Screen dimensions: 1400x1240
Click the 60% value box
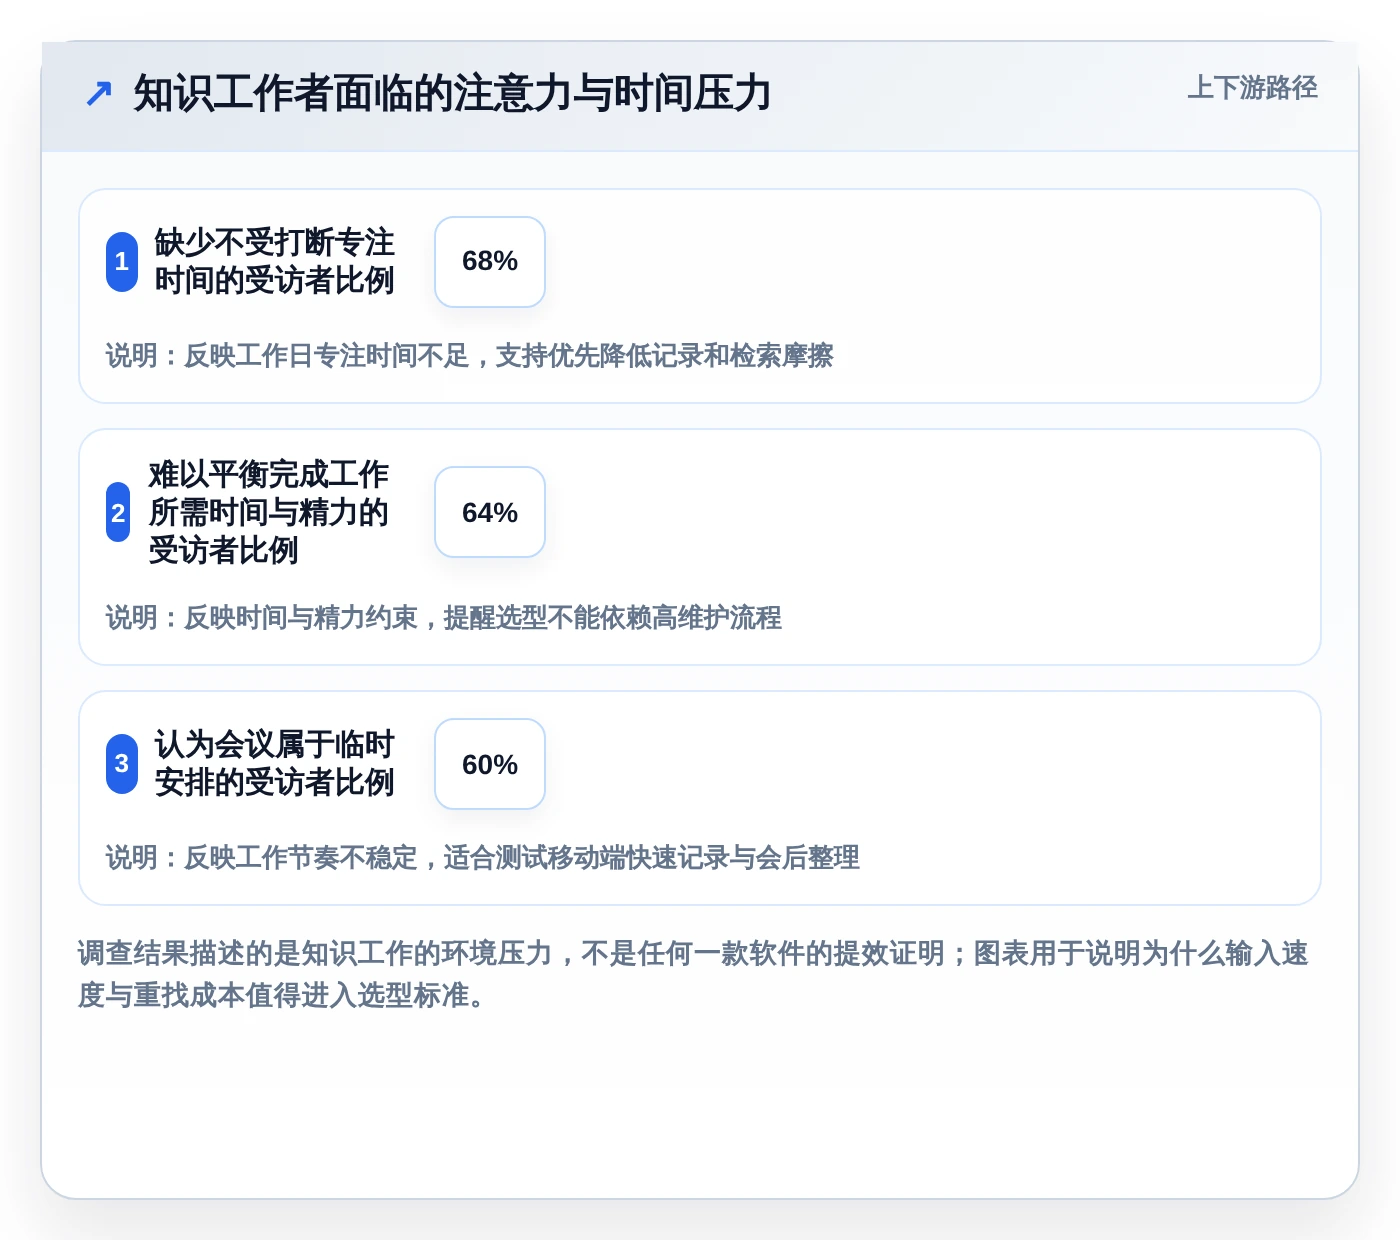(490, 764)
